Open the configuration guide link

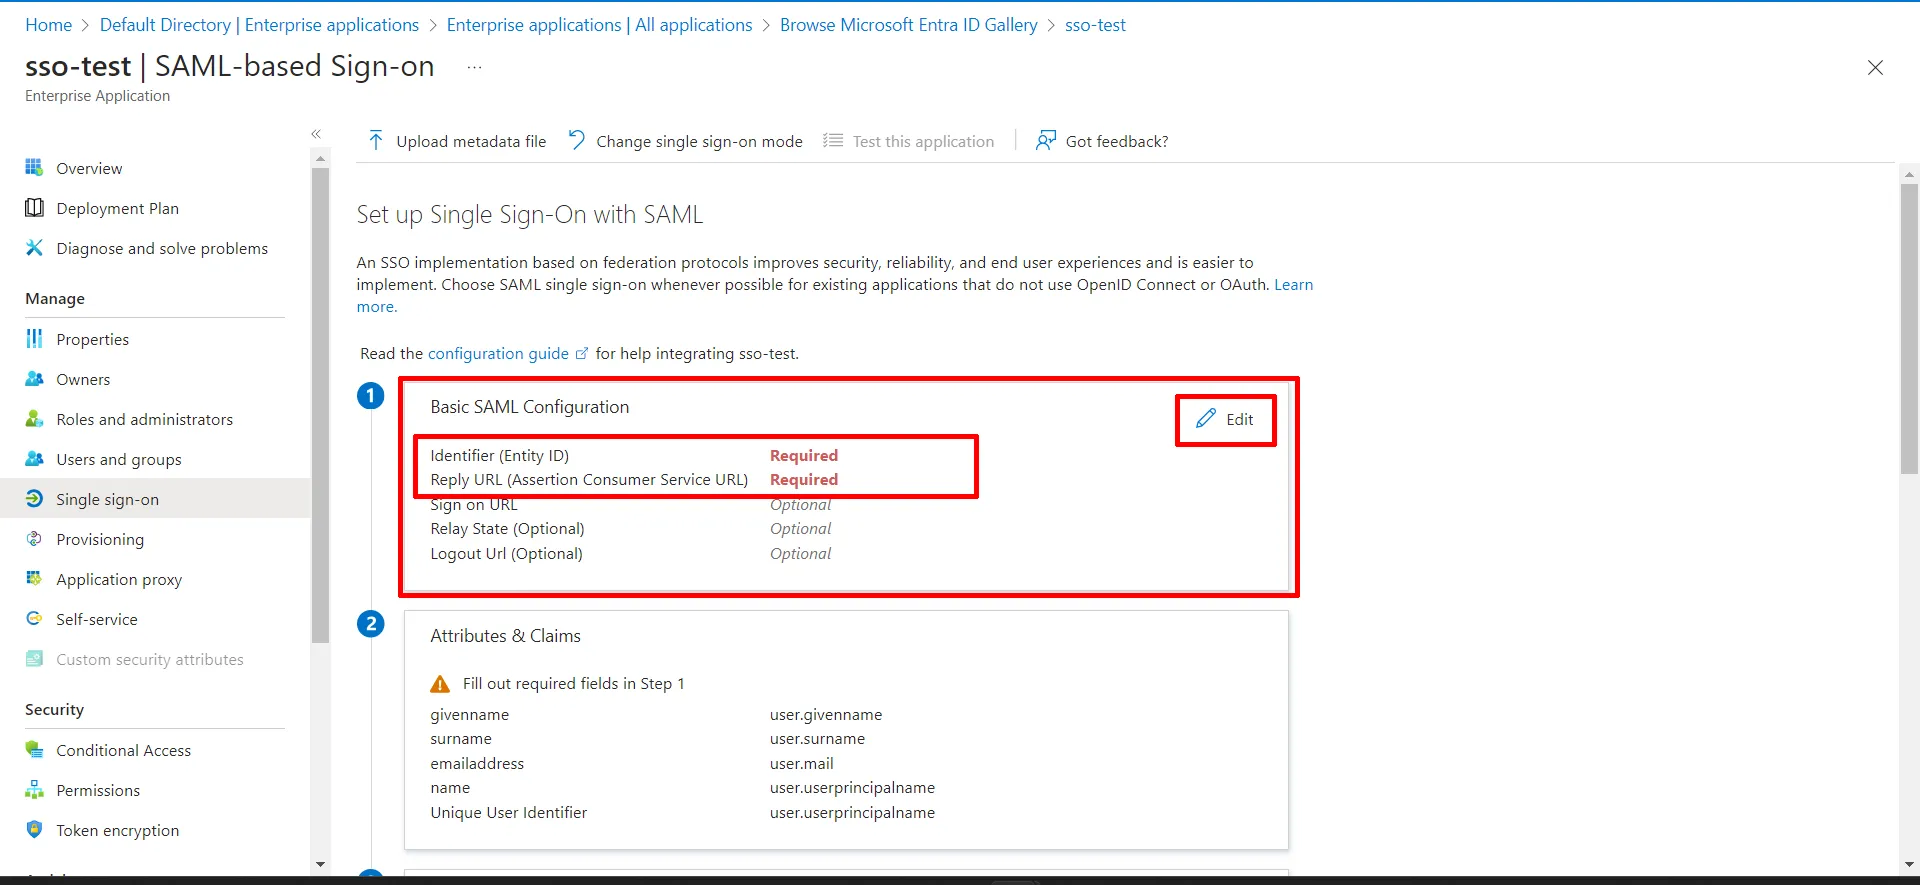coord(498,353)
